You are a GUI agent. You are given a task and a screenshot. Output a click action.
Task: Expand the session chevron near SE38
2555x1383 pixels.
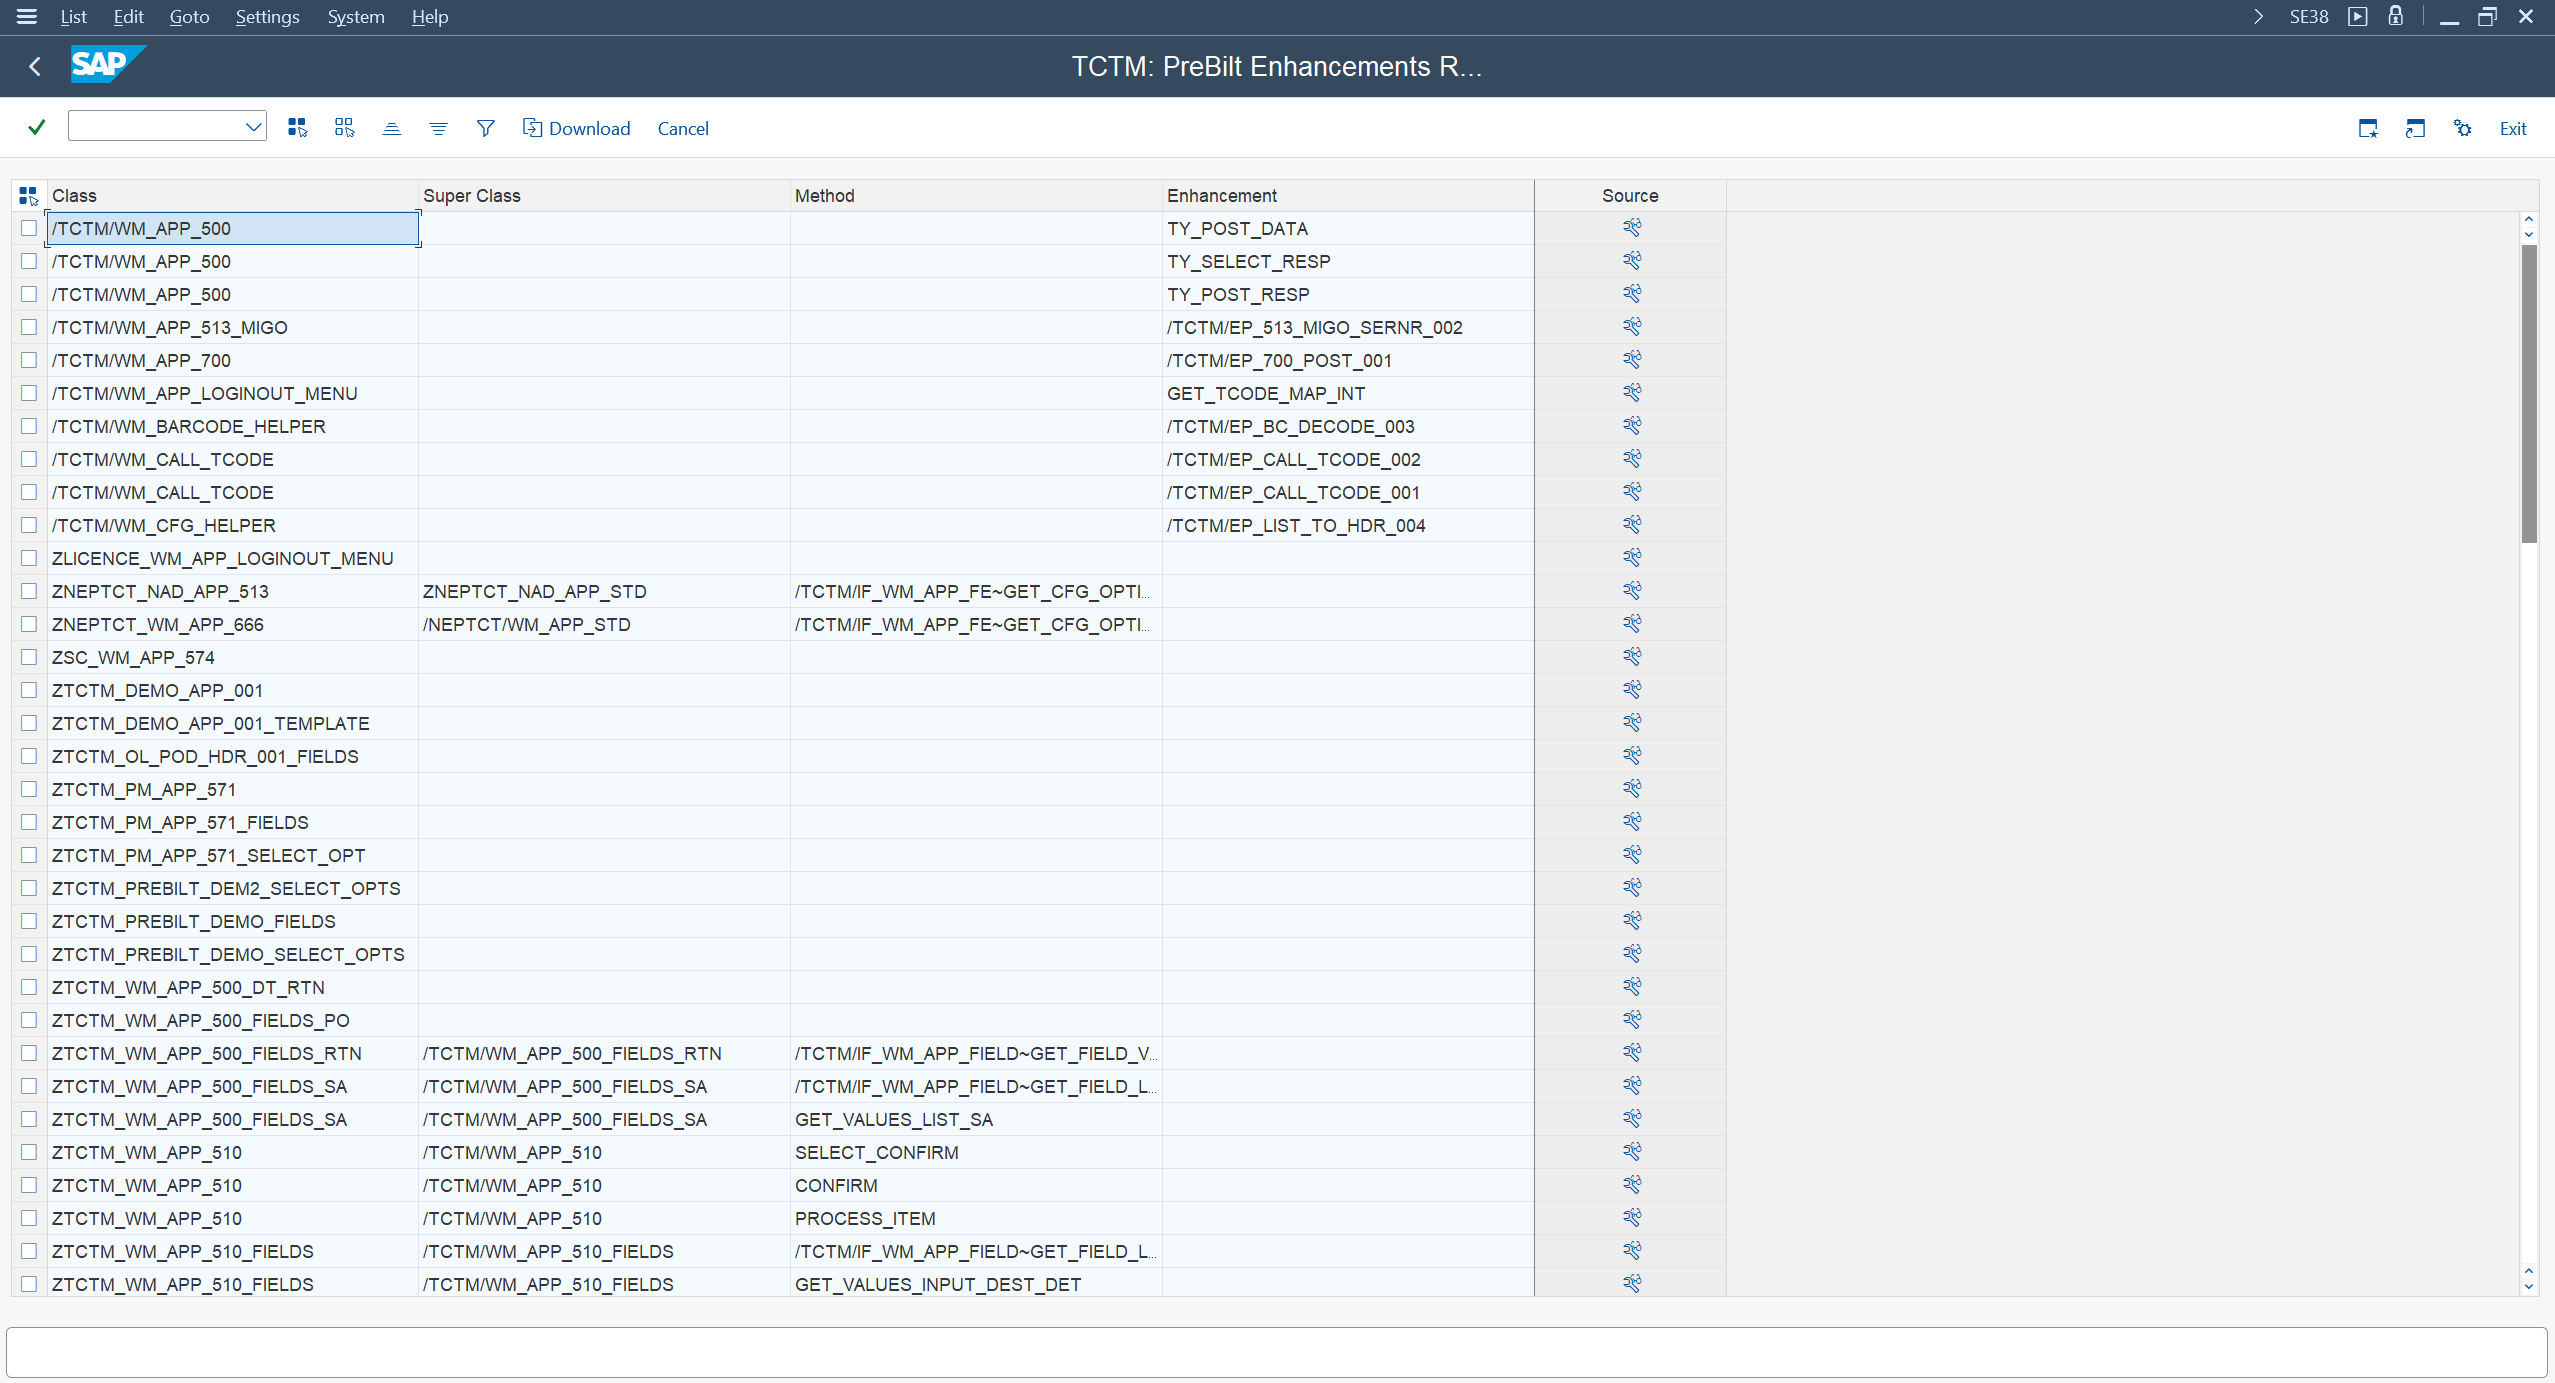tap(2258, 16)
